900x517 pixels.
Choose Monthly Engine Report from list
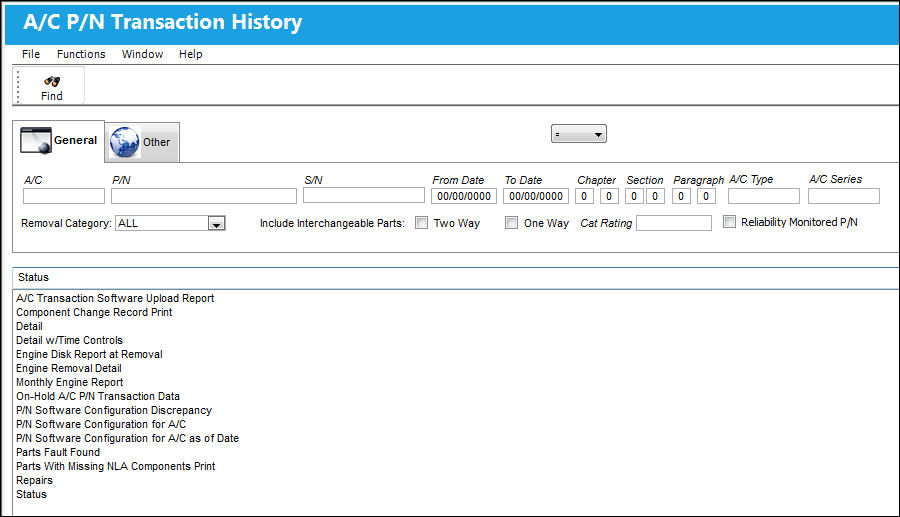(x=69, y=382)
